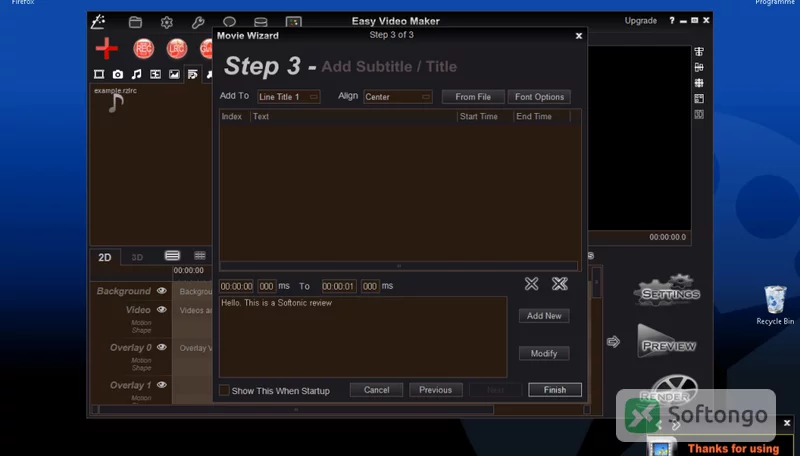Click the right arrow icon next to Preview

(613, 342)
